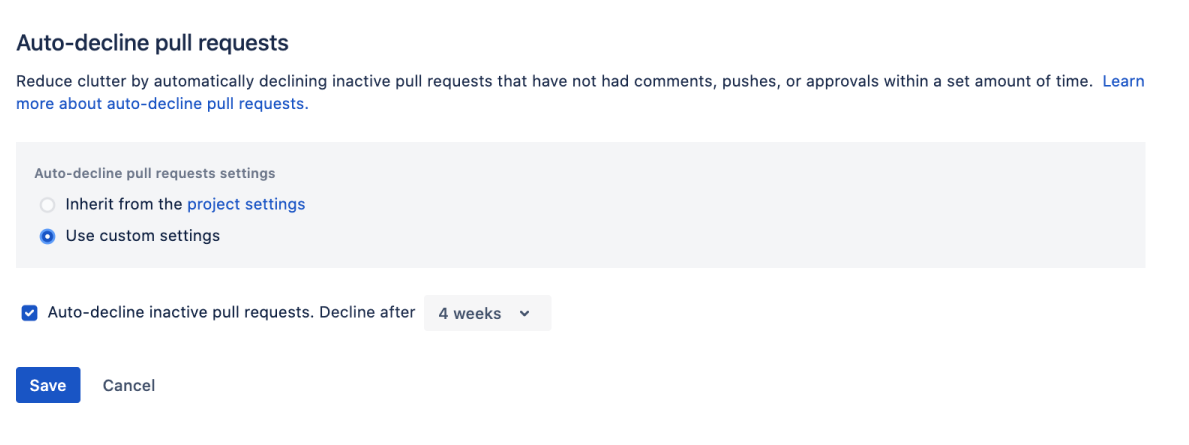This screenshot has width=1189, height=445.
Task: Click the 'Auto-decline pull requests settings' group label
Action: [155, 173]
